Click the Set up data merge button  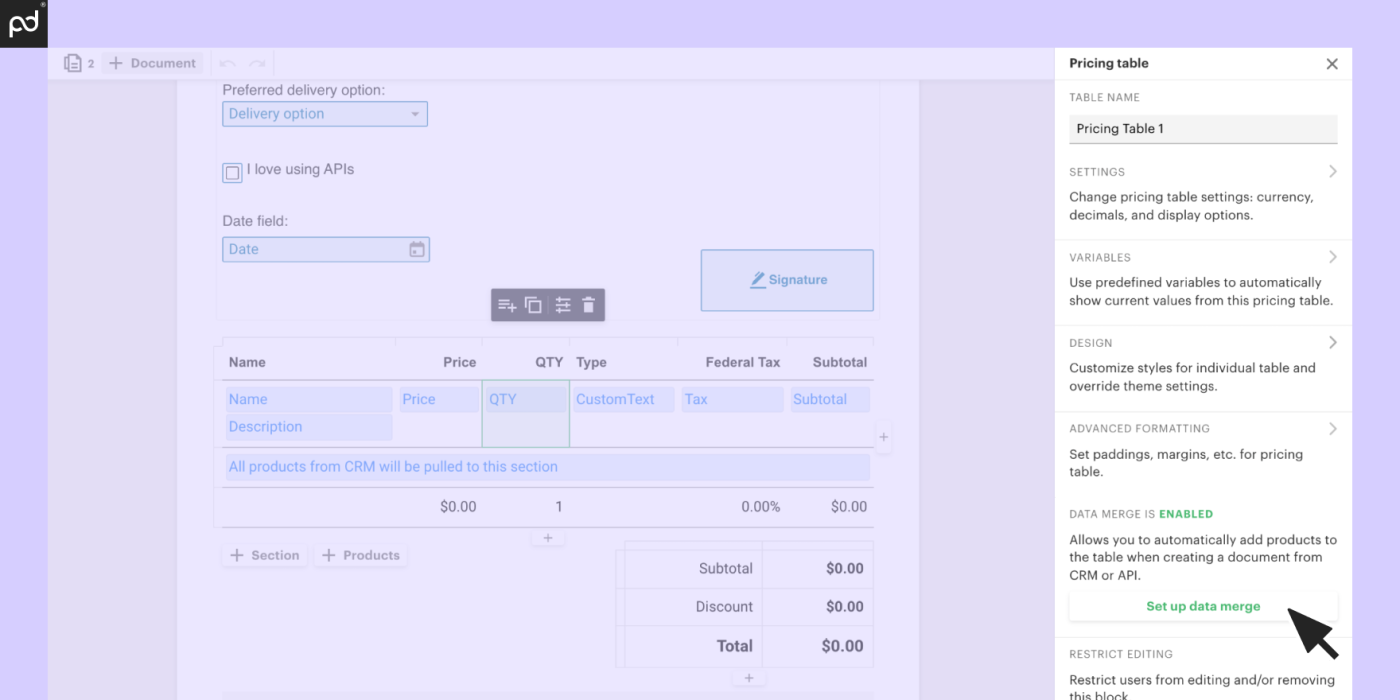click(1203, 606)
